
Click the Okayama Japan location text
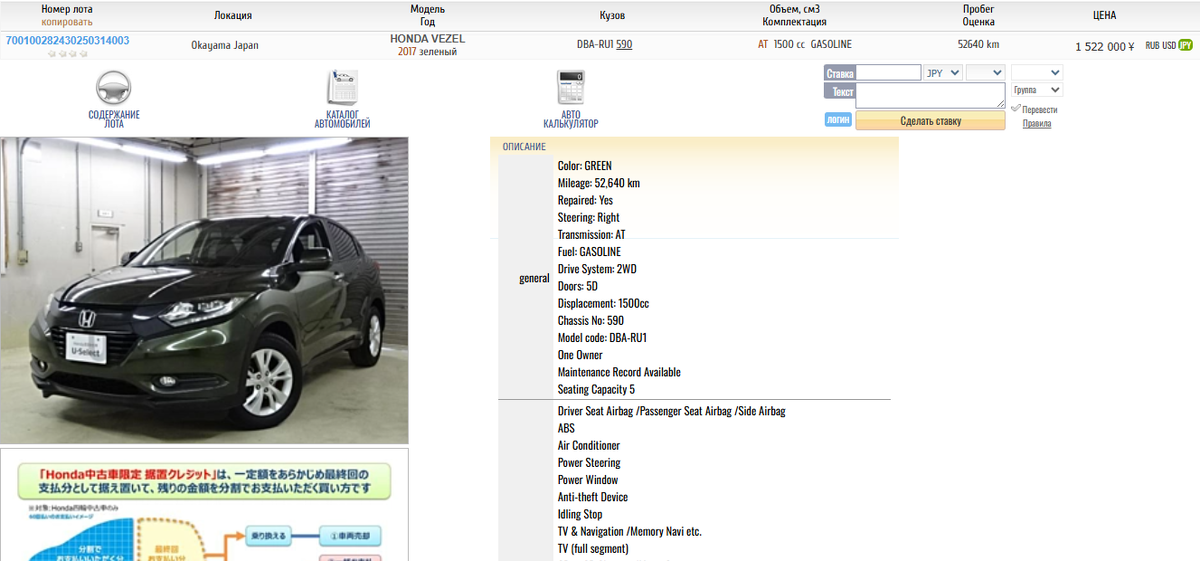[225, 45]
